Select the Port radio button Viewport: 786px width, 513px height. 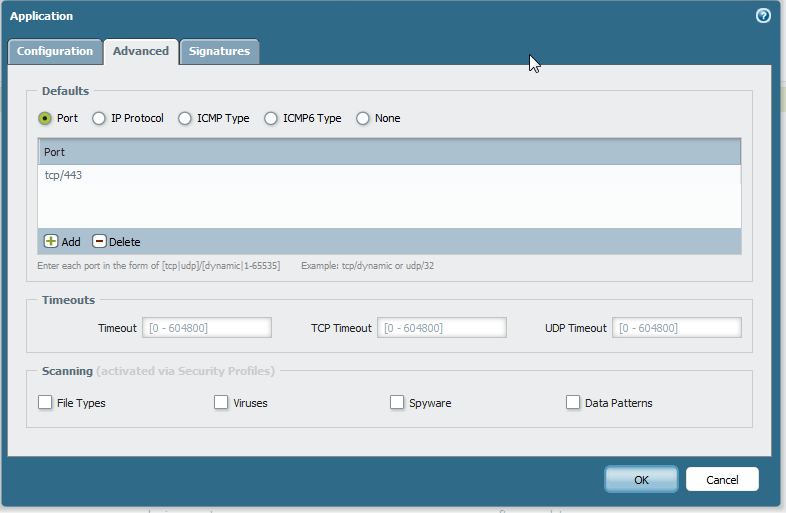(45, 118)
